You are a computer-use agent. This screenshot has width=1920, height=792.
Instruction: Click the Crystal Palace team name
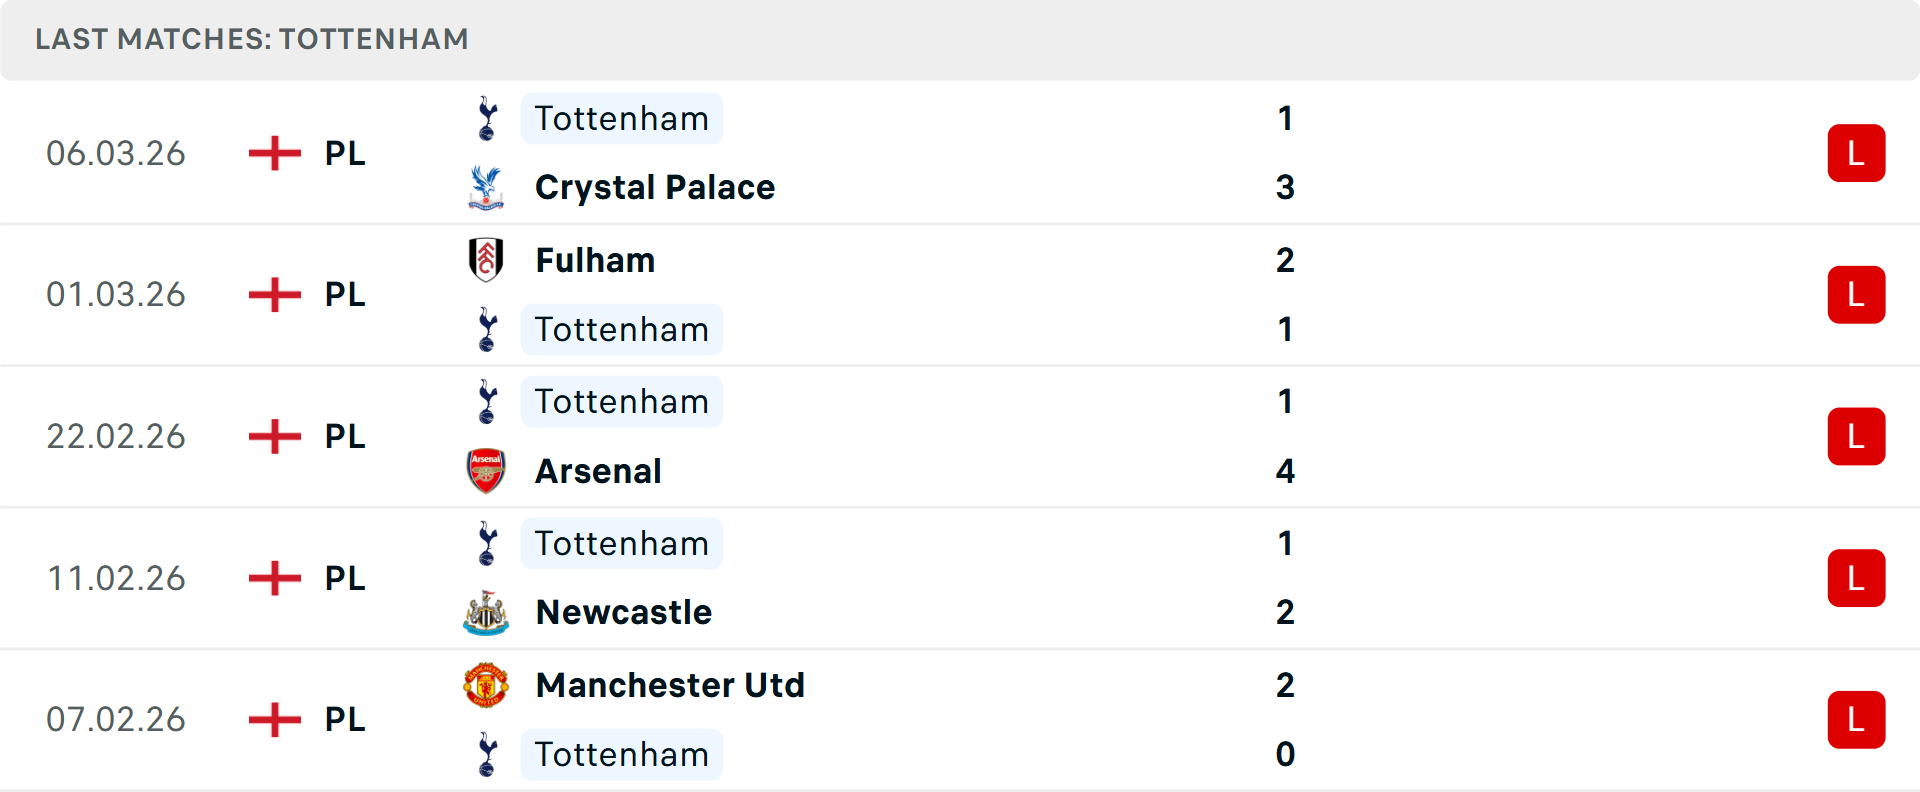(655, 187)
